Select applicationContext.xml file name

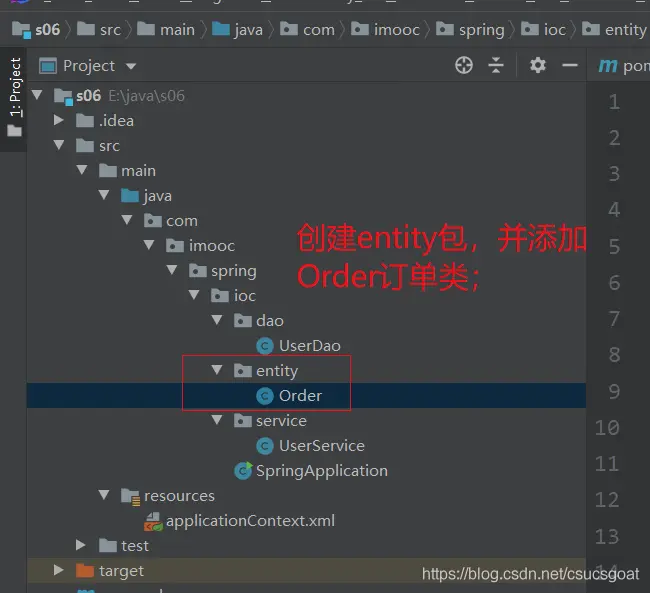(250, 521)
